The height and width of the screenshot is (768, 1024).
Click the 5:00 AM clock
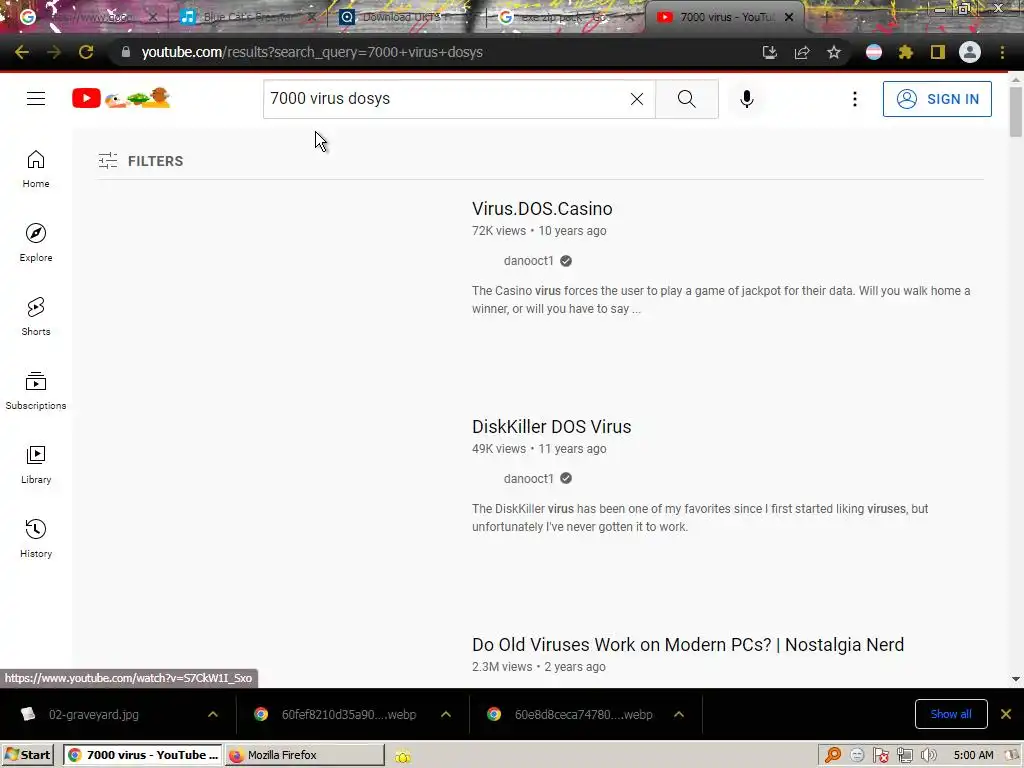tap(973, 756)
